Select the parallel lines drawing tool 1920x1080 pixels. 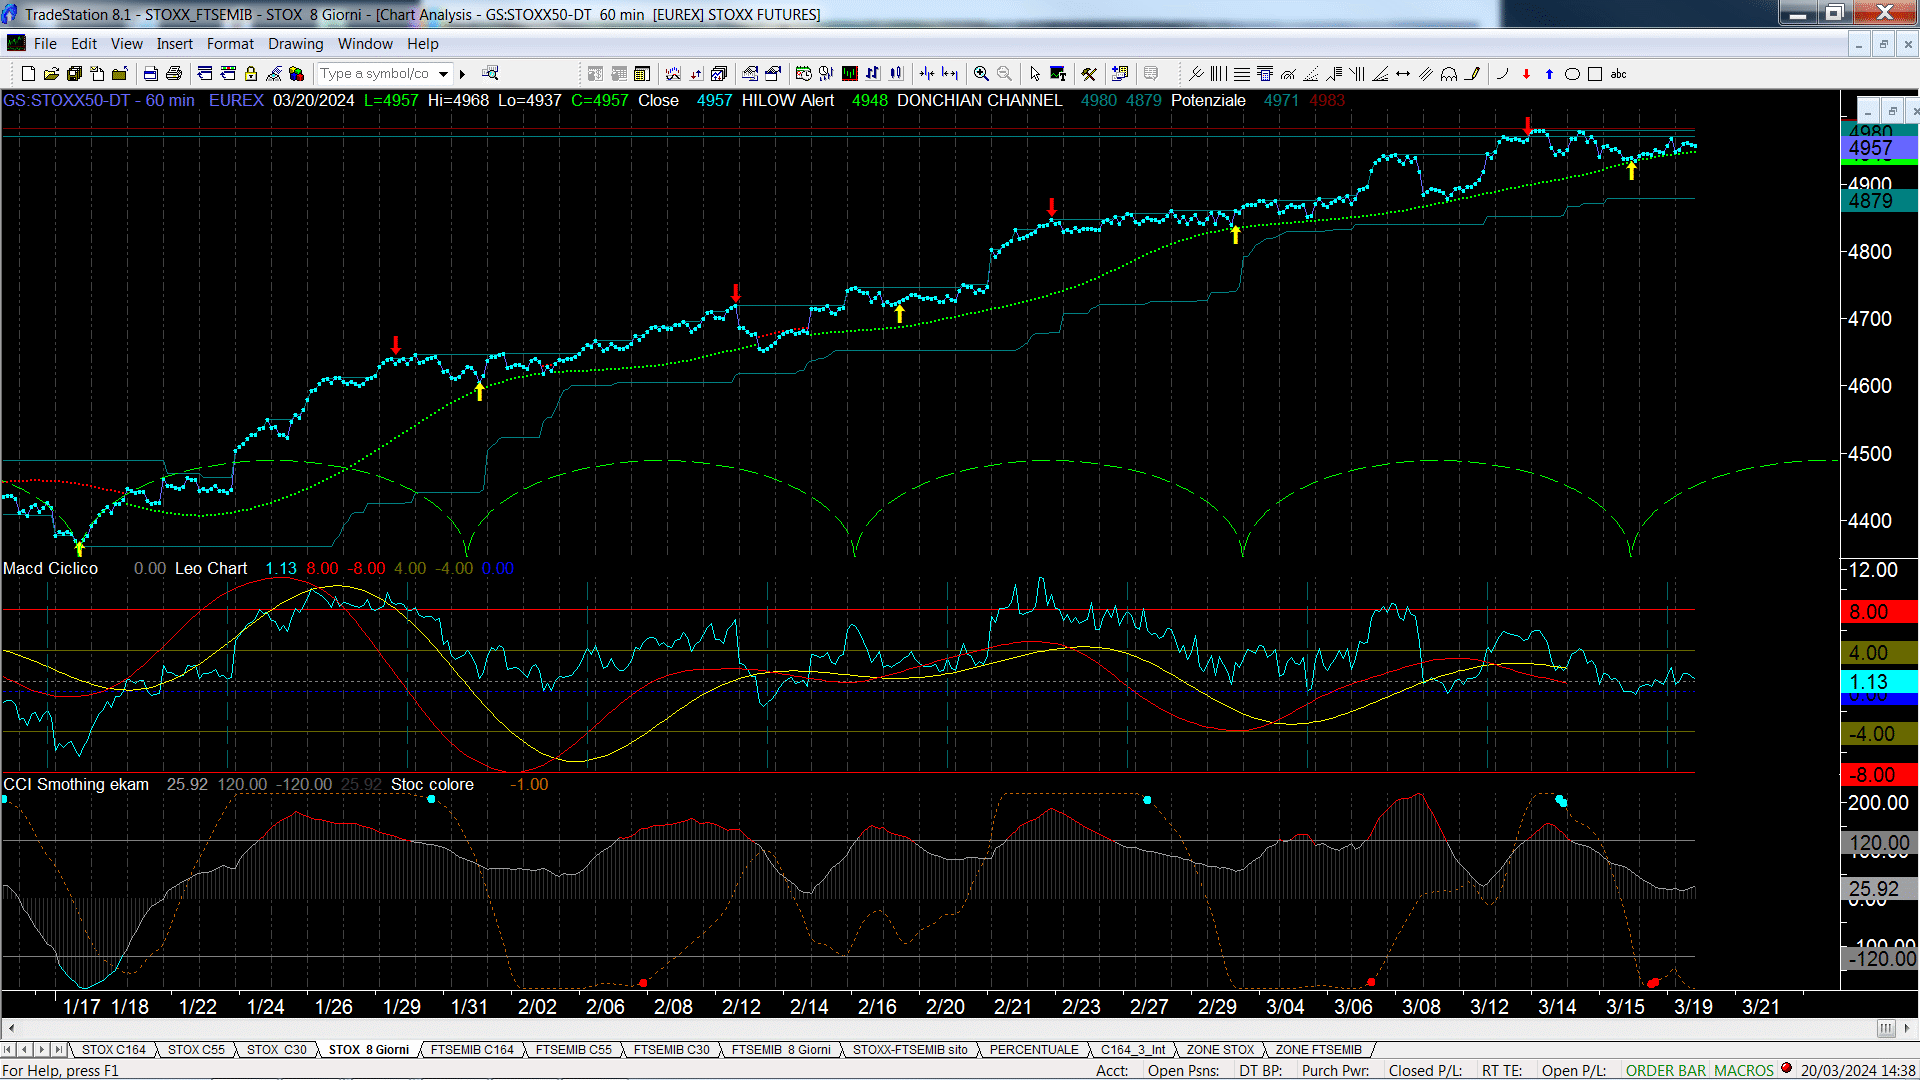tap(1426, 74)
